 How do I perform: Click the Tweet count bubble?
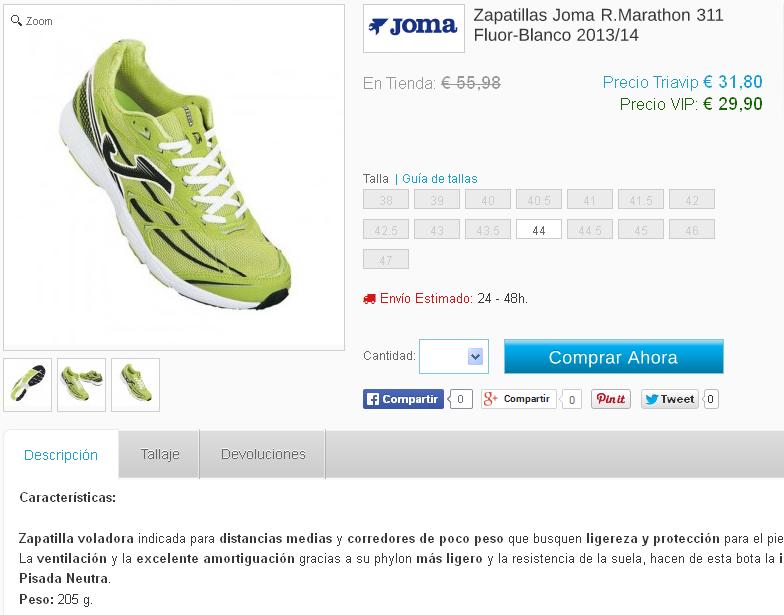click(x=710, y=399)
